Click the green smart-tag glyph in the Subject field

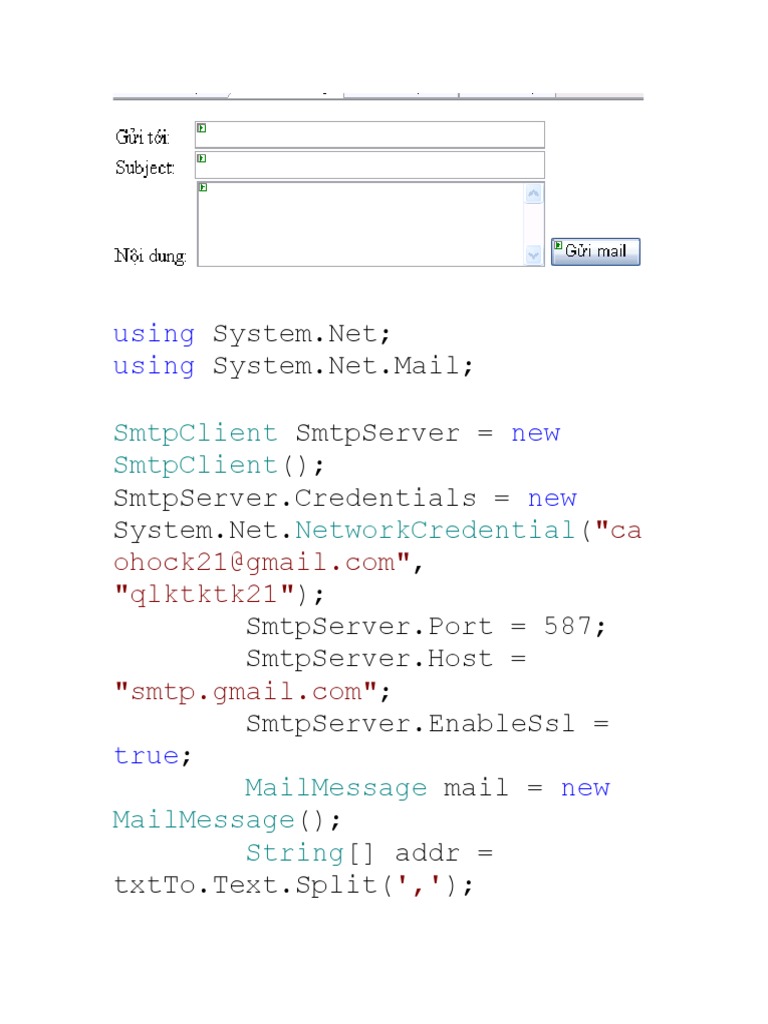[202, 158]
